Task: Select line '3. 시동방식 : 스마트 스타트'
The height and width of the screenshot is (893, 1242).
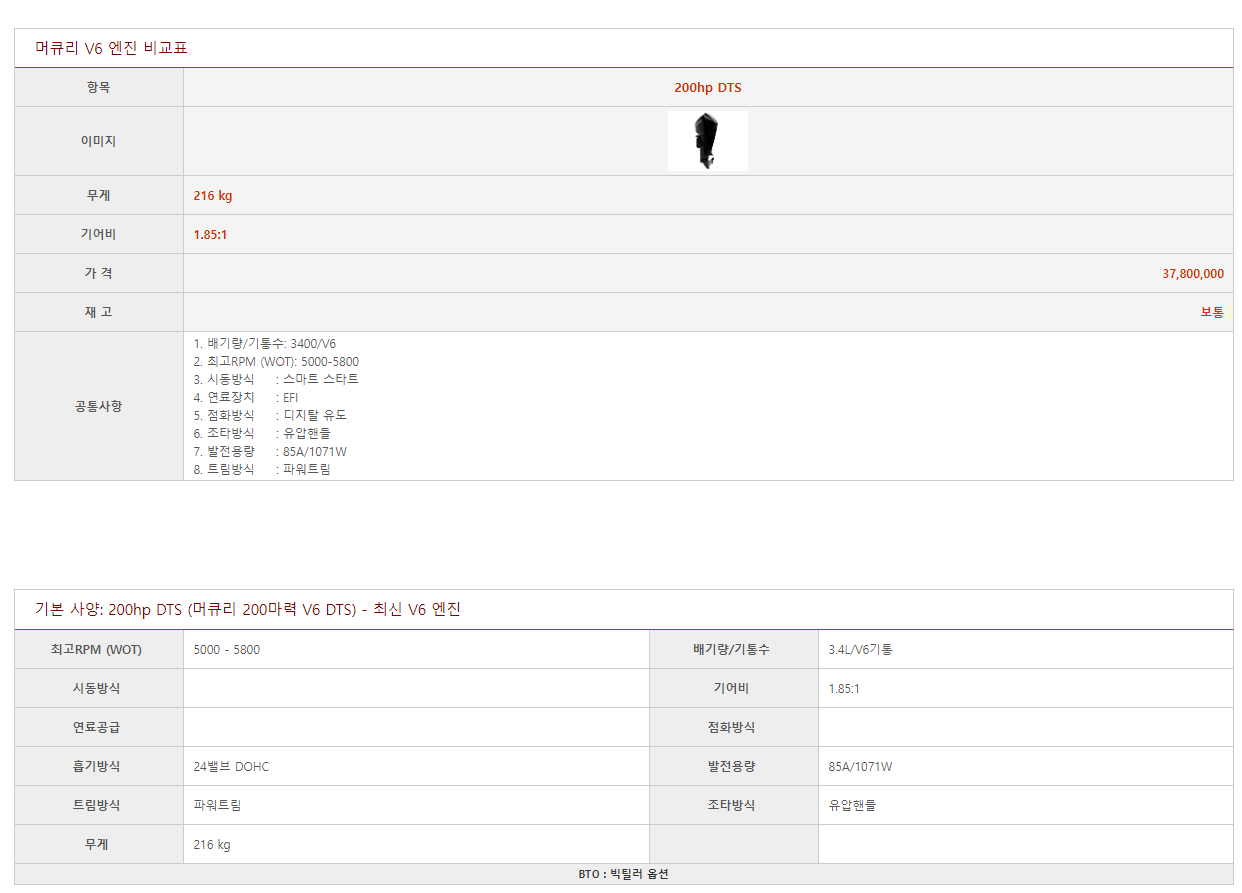Action: coord(276,379)
